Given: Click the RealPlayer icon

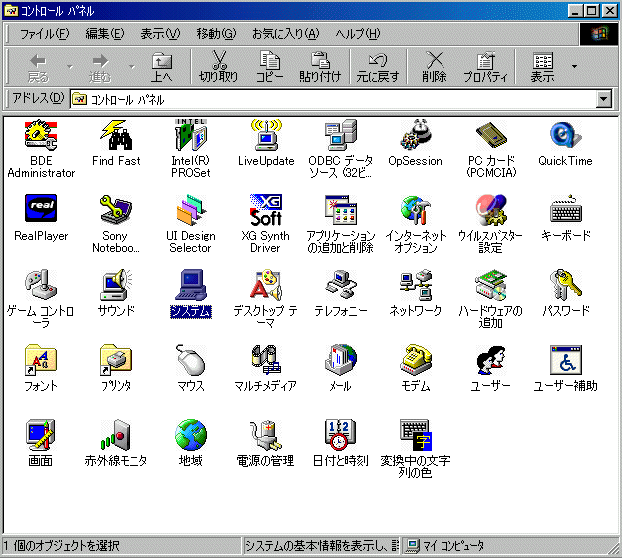Looking at the screenshot, I should 41,210.
